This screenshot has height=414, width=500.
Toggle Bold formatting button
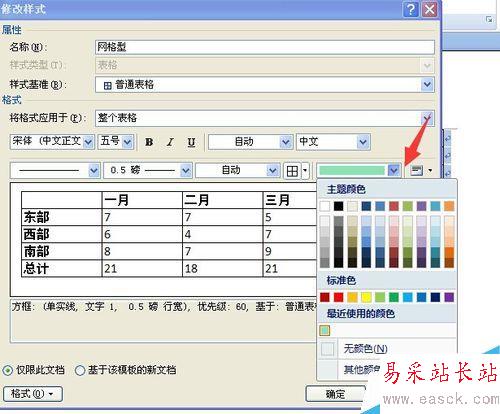click(x=149, y=142)
